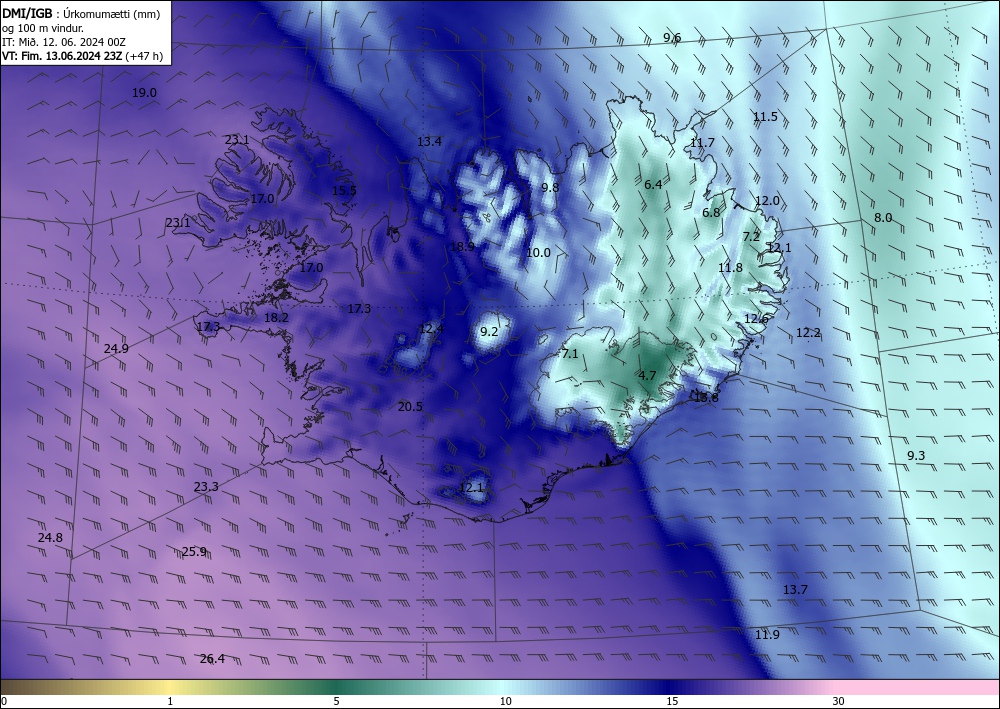
Task: Click the 12.4 value label
Action: 432,329
